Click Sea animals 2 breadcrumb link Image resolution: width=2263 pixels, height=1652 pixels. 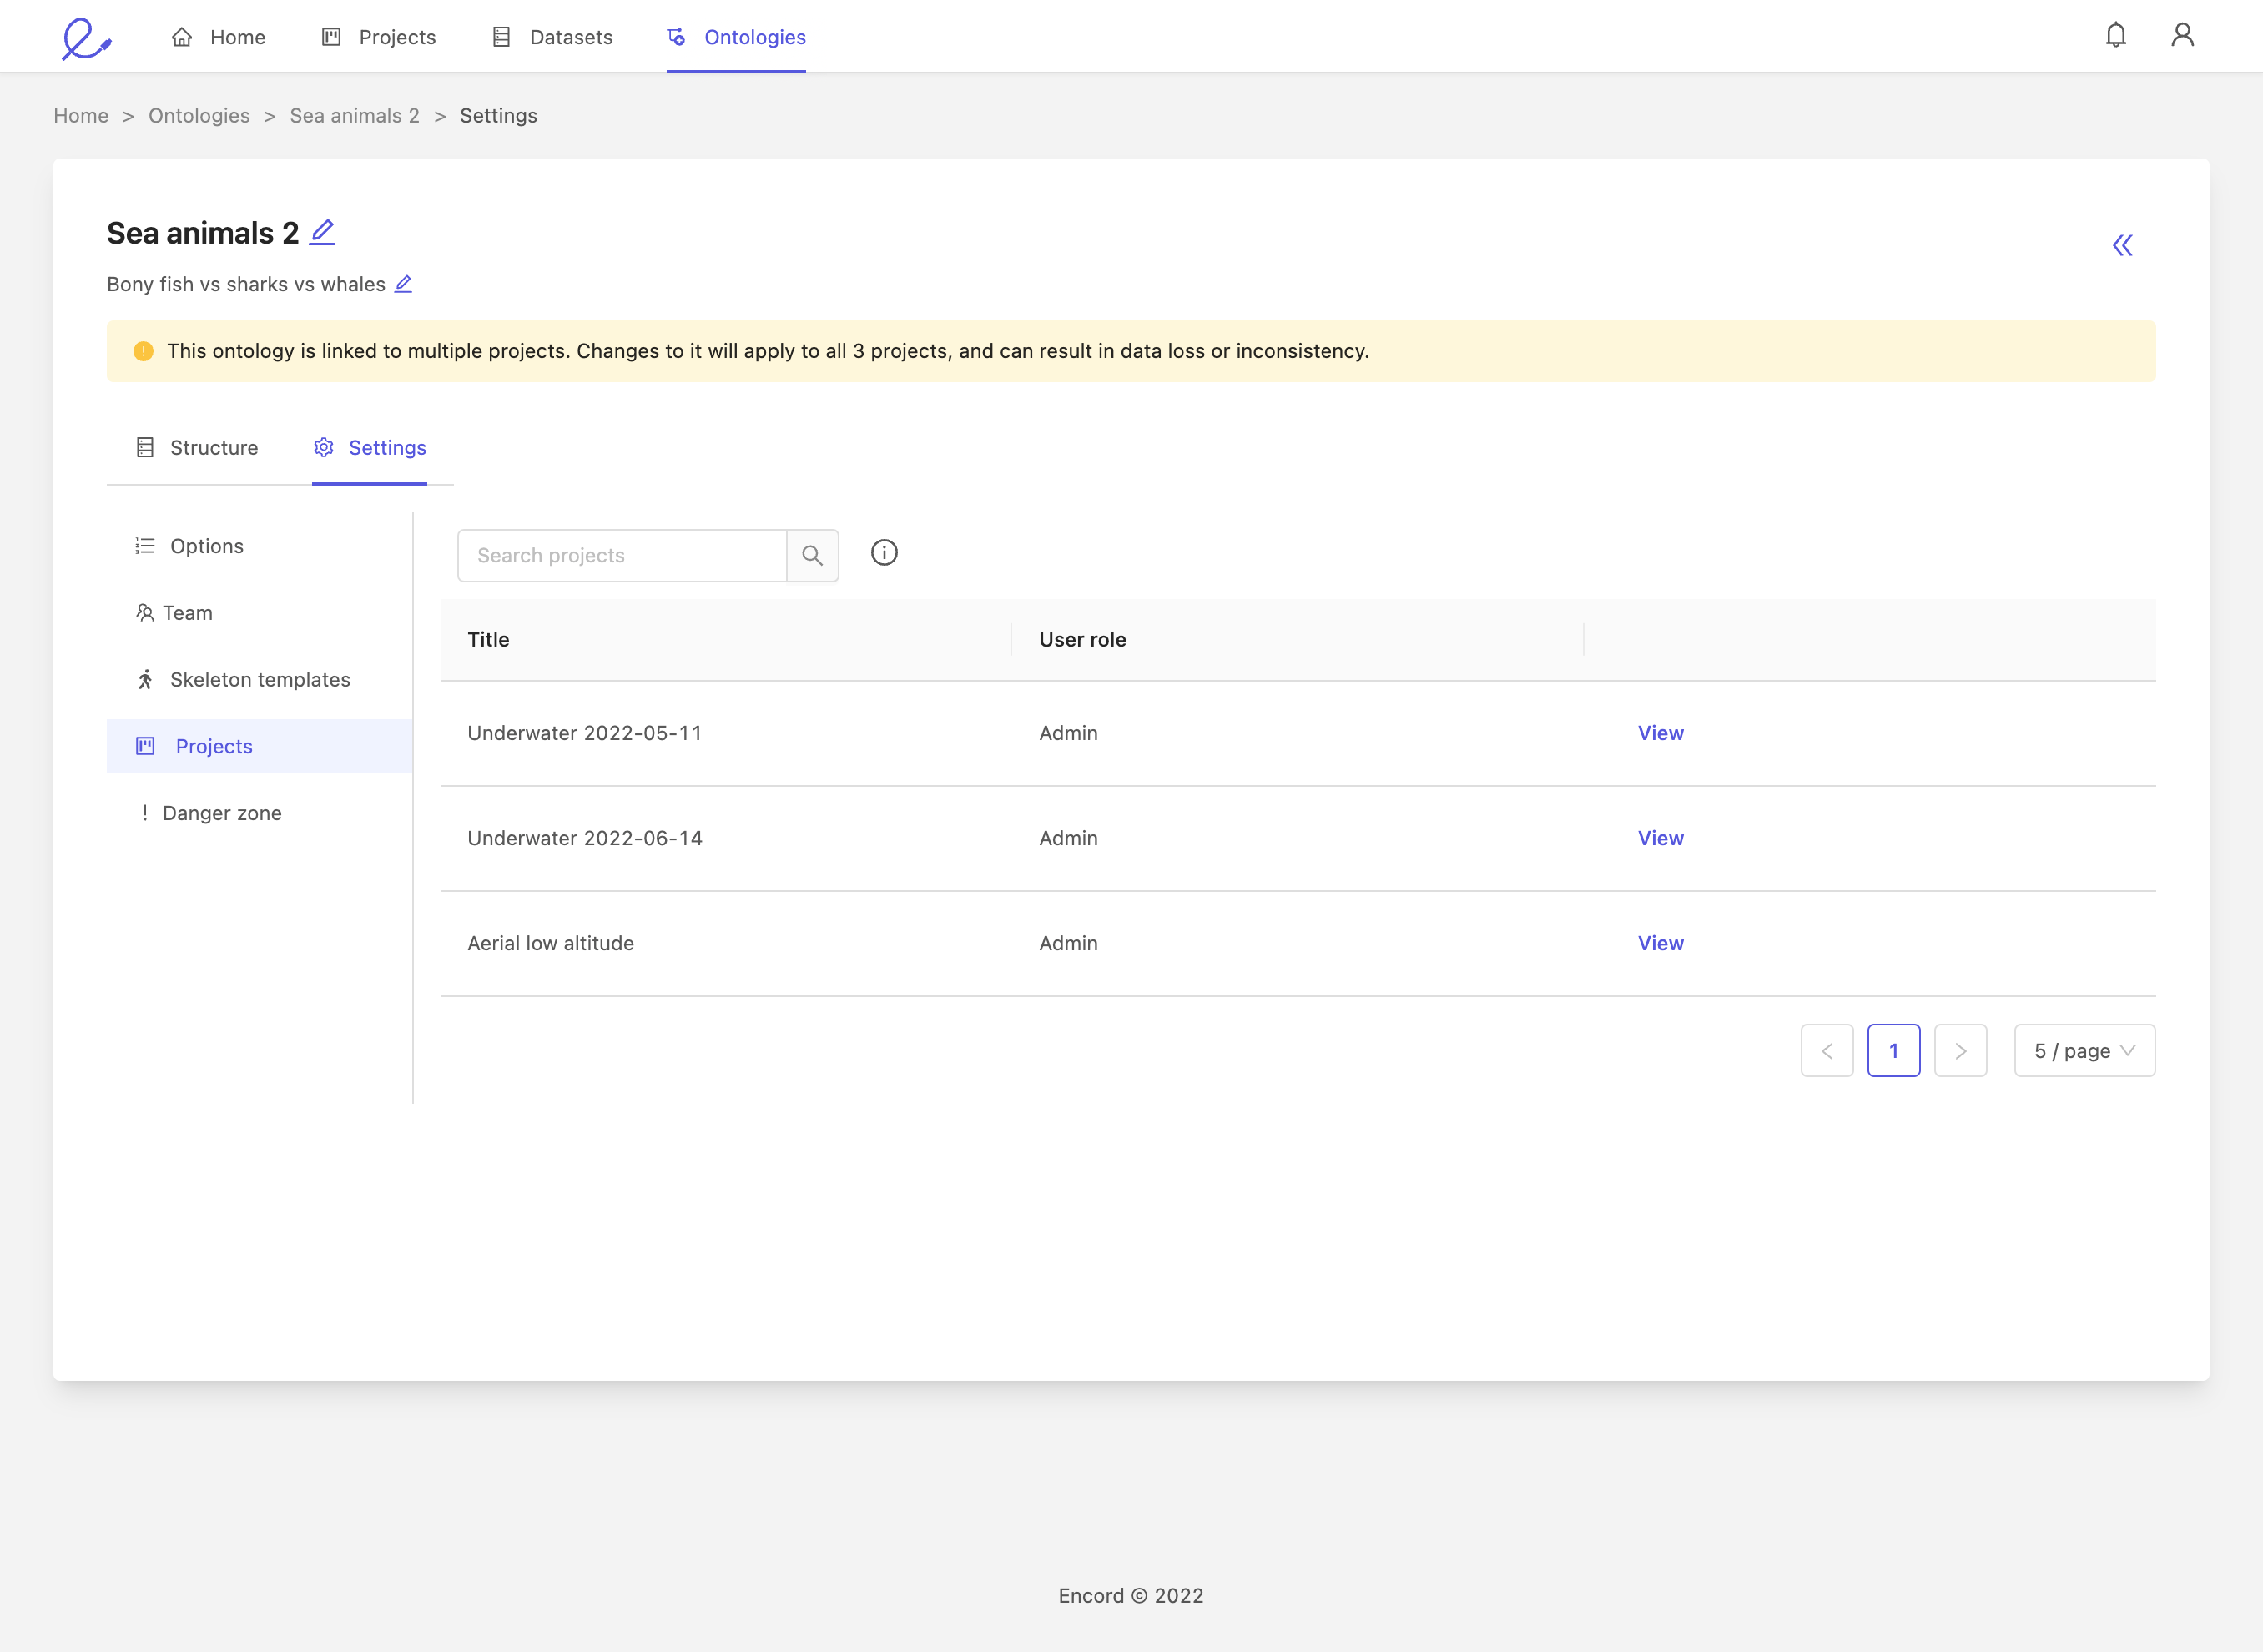355,116
